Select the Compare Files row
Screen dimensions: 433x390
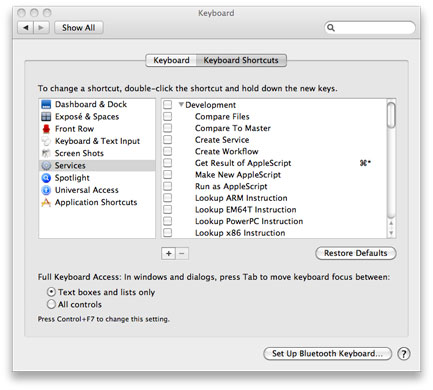coord(275,116)
